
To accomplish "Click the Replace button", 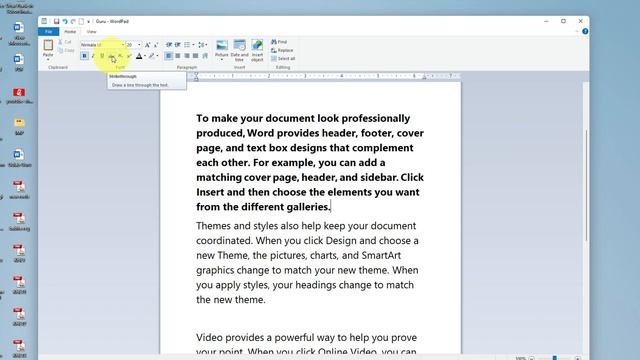I will 282,50.
